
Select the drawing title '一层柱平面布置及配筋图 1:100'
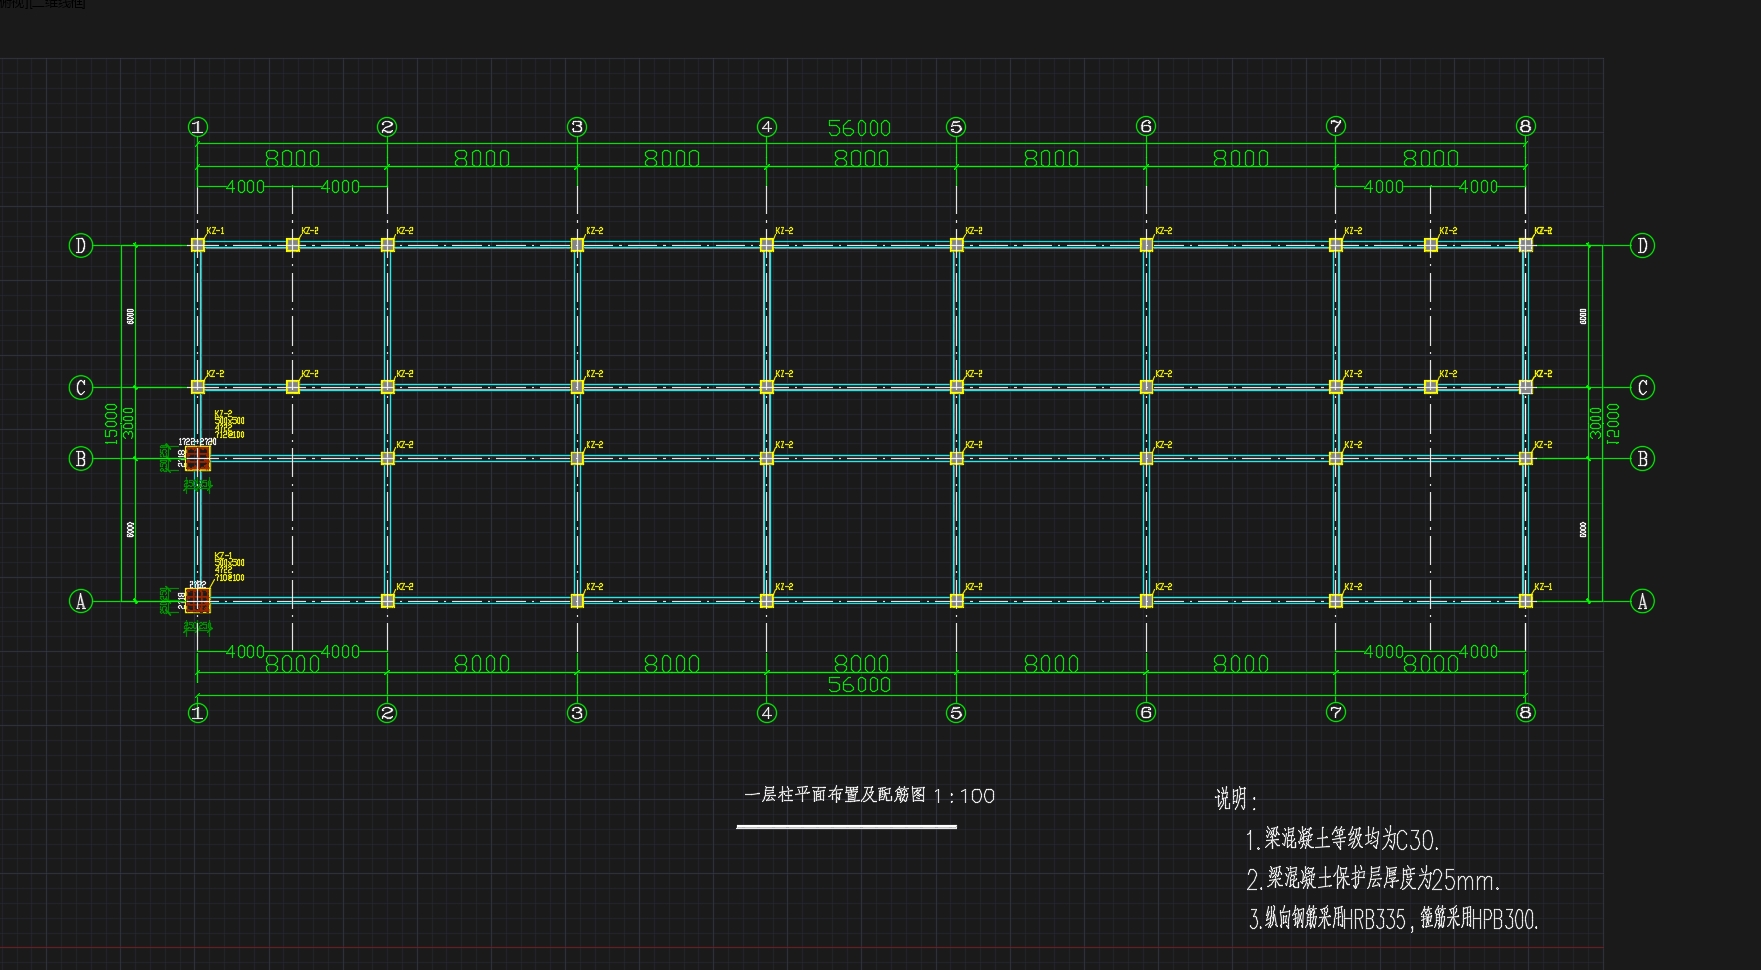click(869, 795)
